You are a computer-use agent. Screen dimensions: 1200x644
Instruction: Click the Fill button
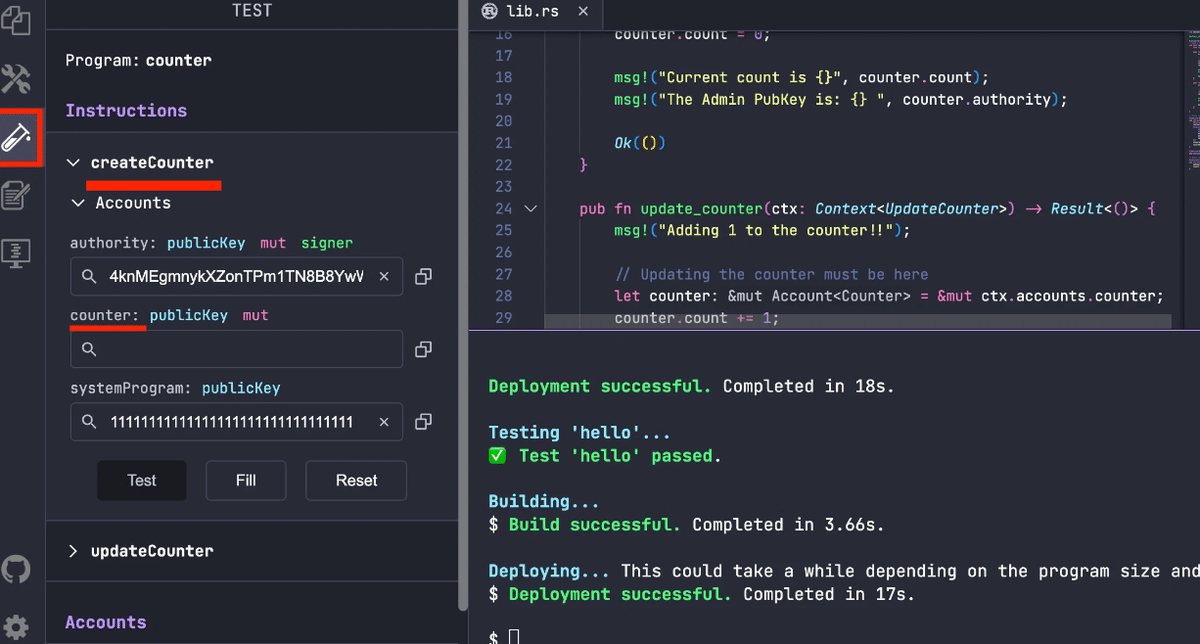246,480
